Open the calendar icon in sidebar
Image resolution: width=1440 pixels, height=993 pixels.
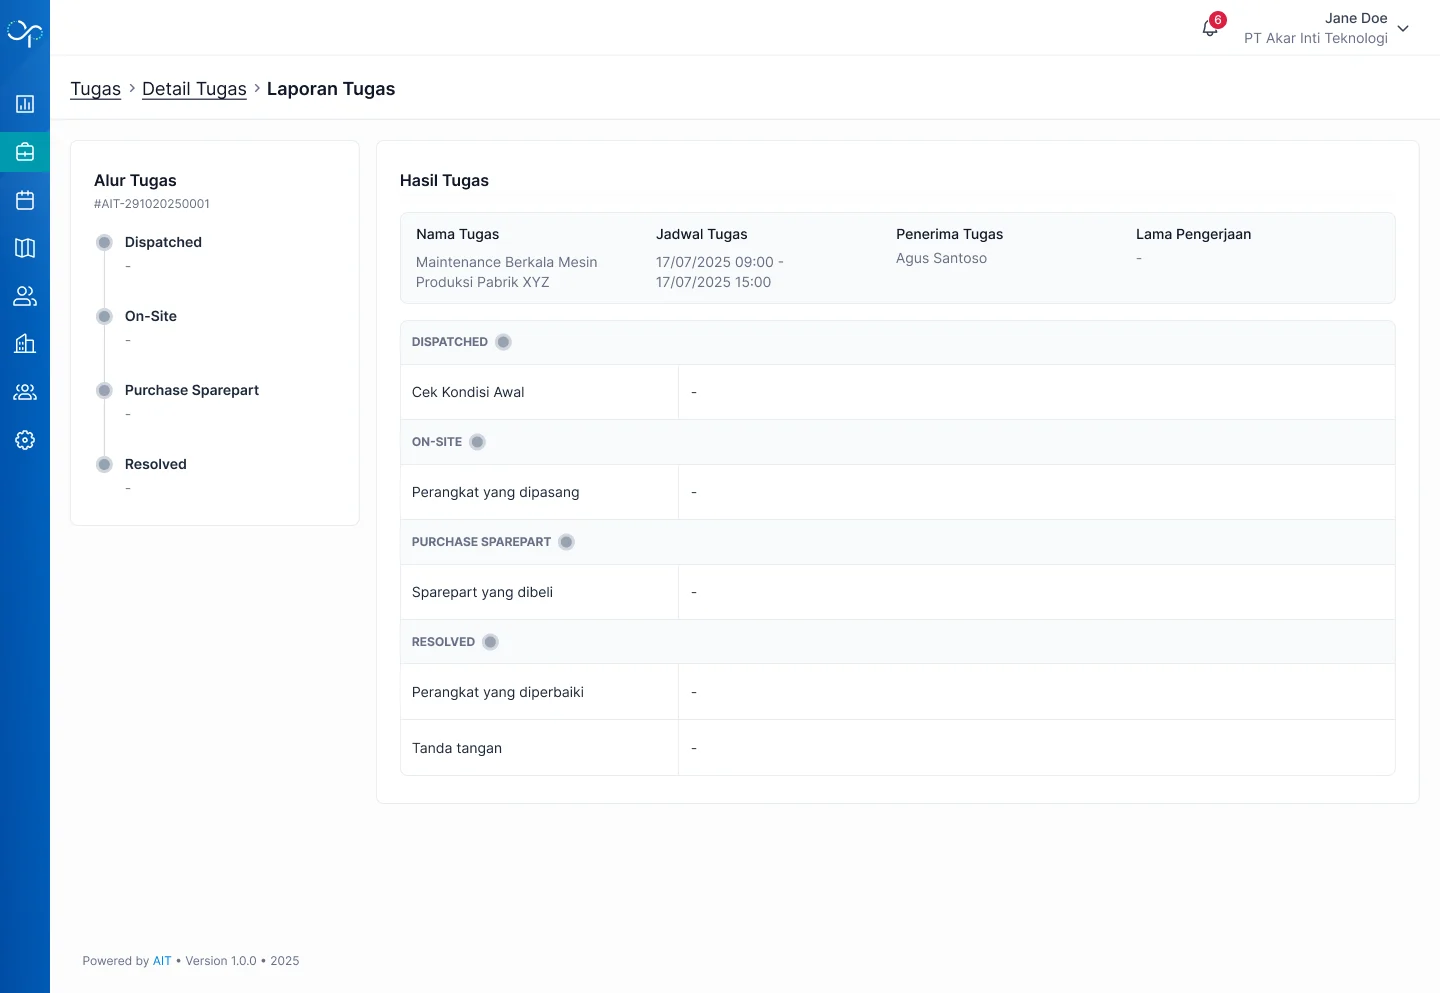pos(25,200)
